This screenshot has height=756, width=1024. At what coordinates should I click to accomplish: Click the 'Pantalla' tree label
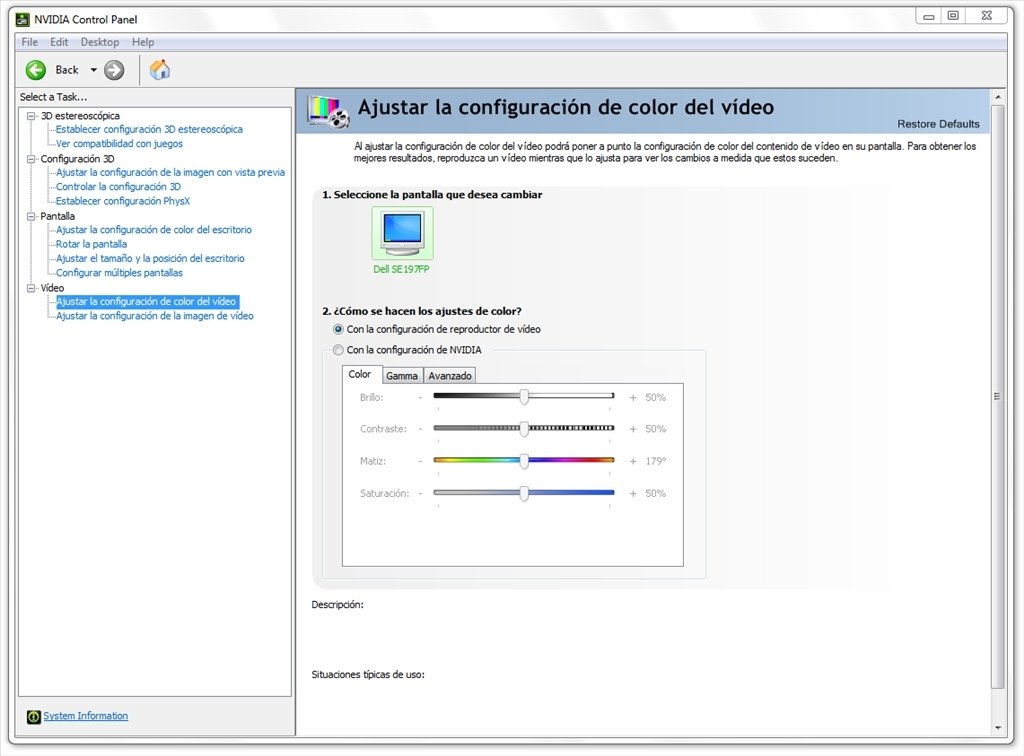[57, 216]
